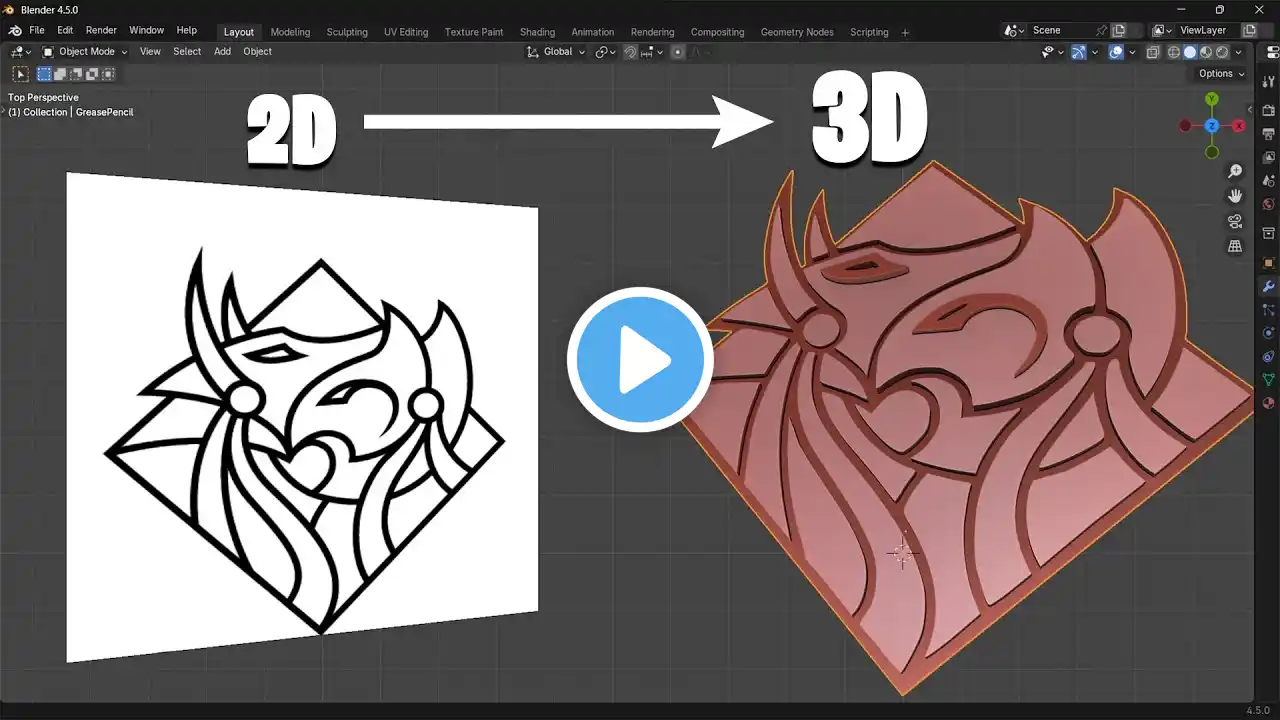The image size is (1280, 720).
Task: Click the red X axis gizmo
Action: point(1239,126)
